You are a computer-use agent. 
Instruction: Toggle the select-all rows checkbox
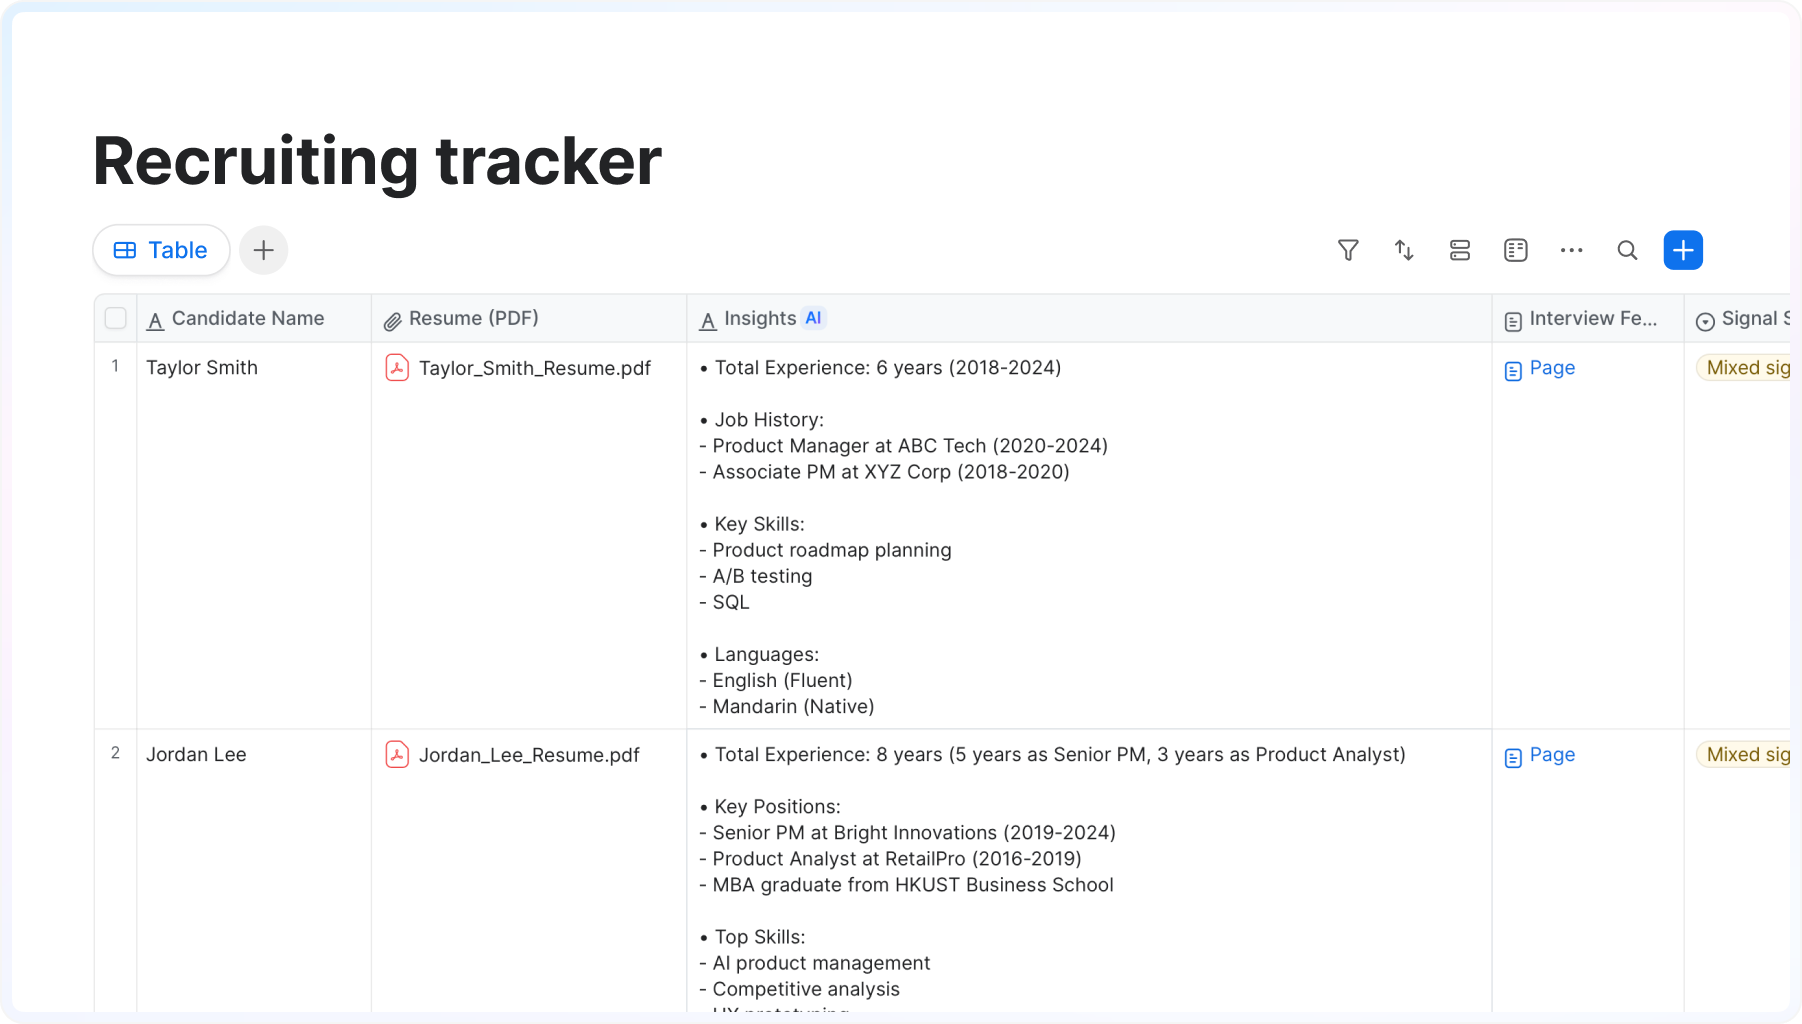pos(116,318)
